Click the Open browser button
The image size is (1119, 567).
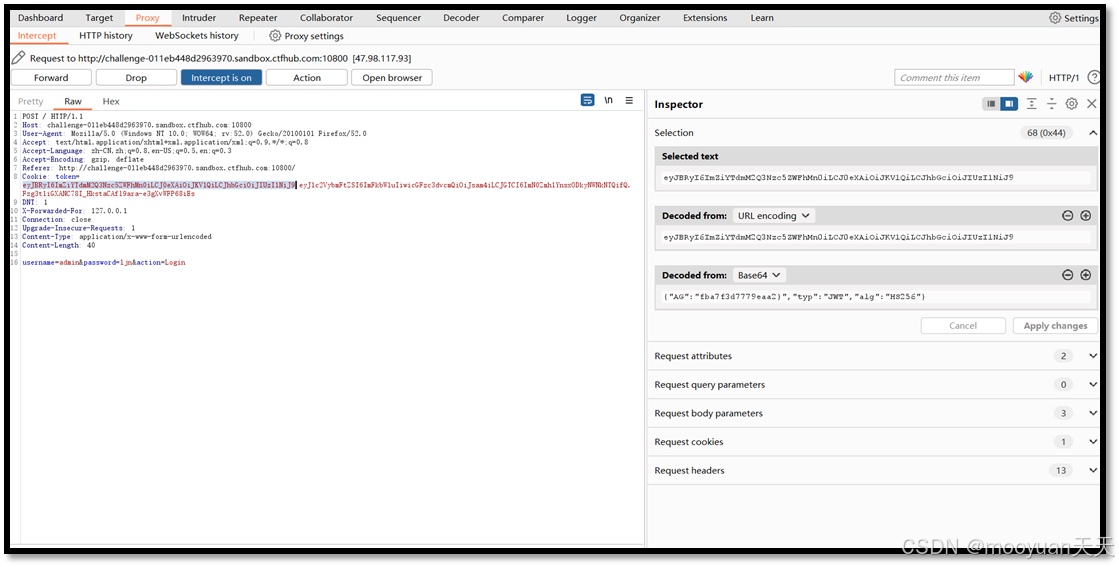392,78
